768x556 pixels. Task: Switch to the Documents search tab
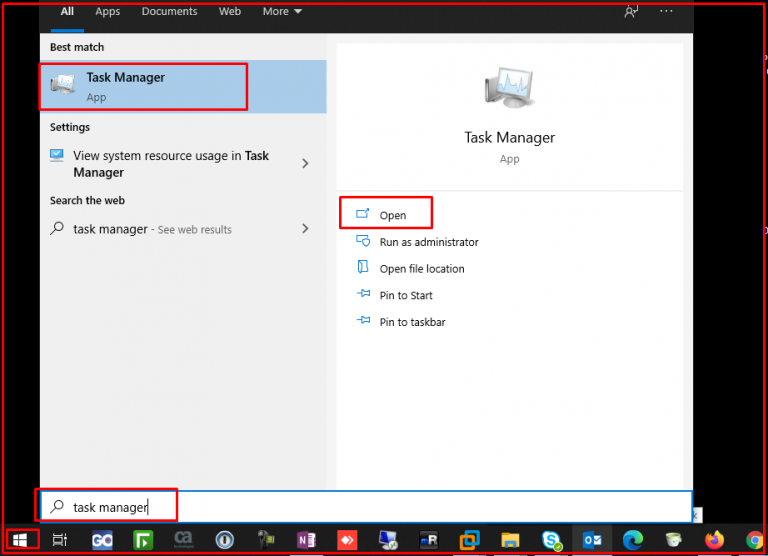point(169,11)
